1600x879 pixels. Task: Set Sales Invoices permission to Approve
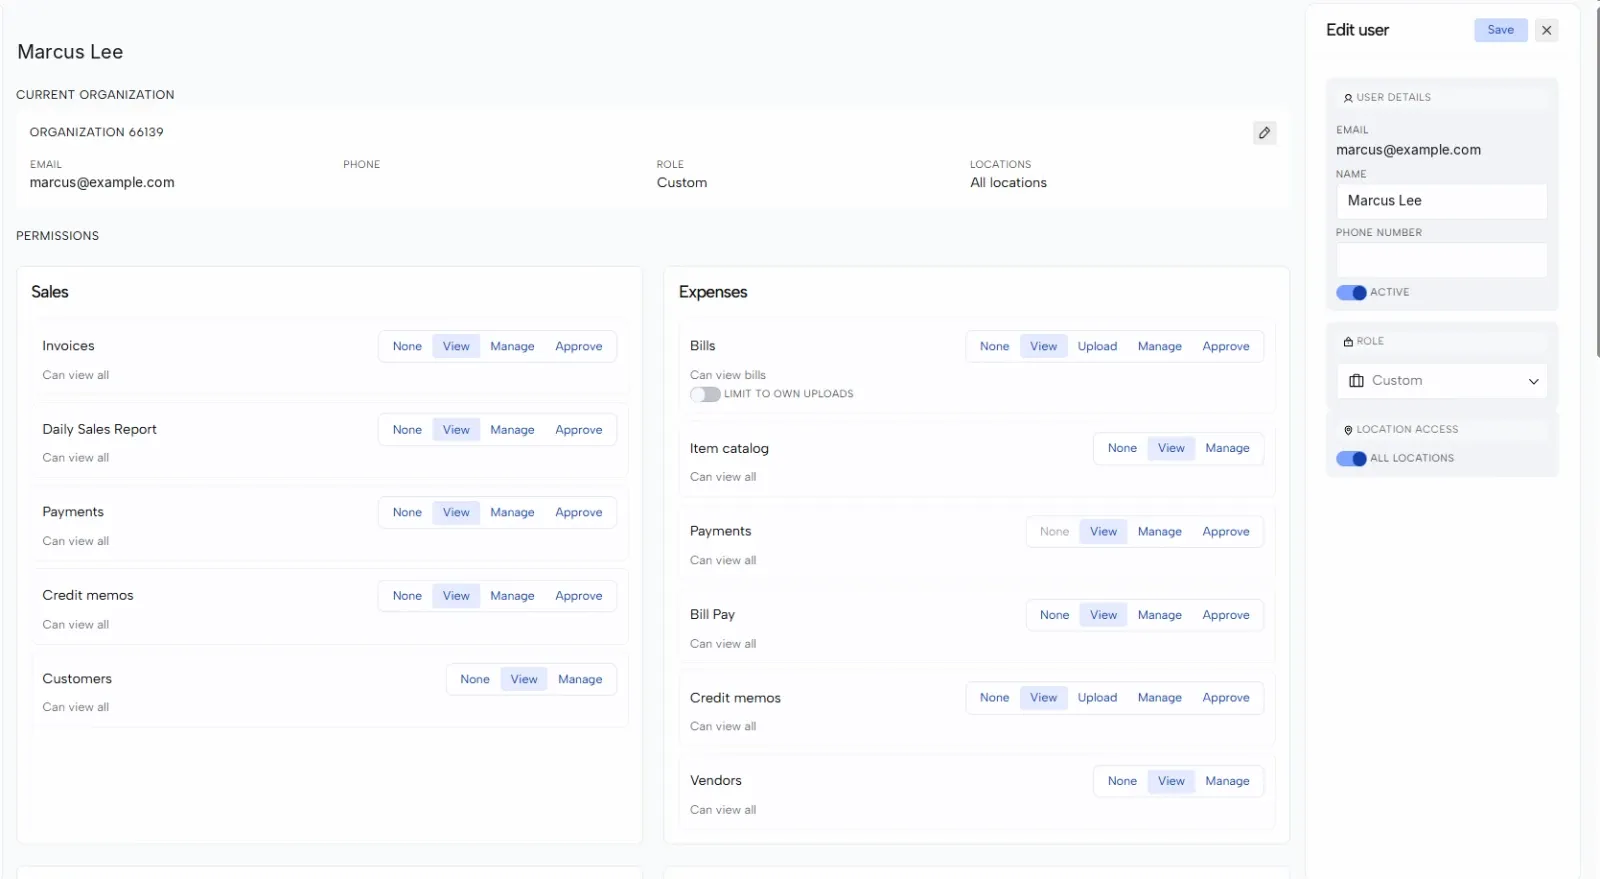pos(579,347)
